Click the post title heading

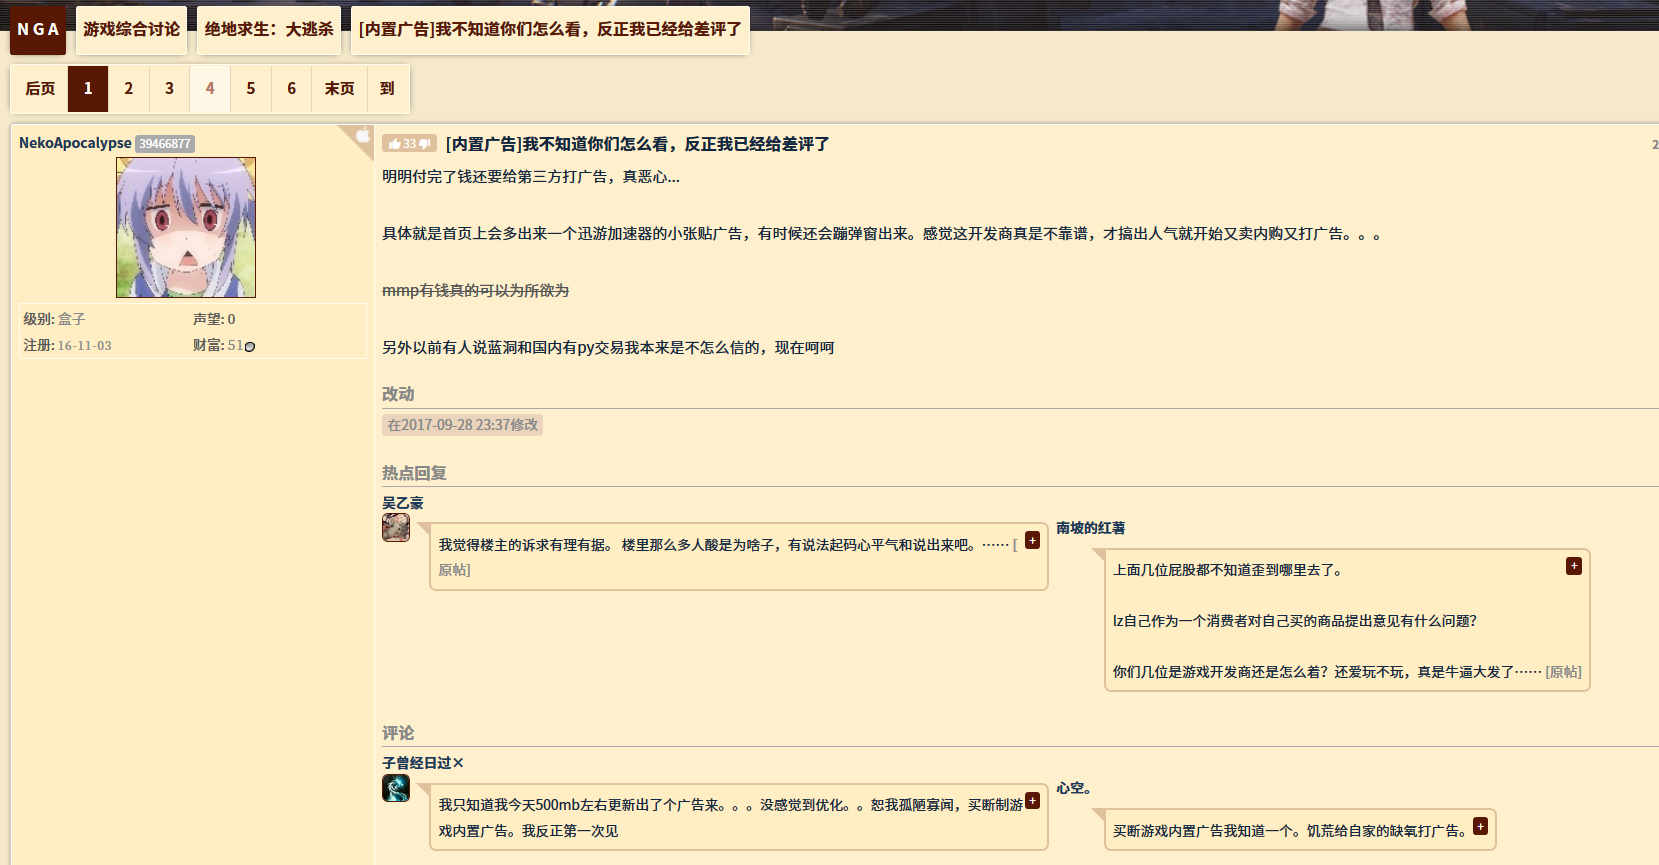637,144
